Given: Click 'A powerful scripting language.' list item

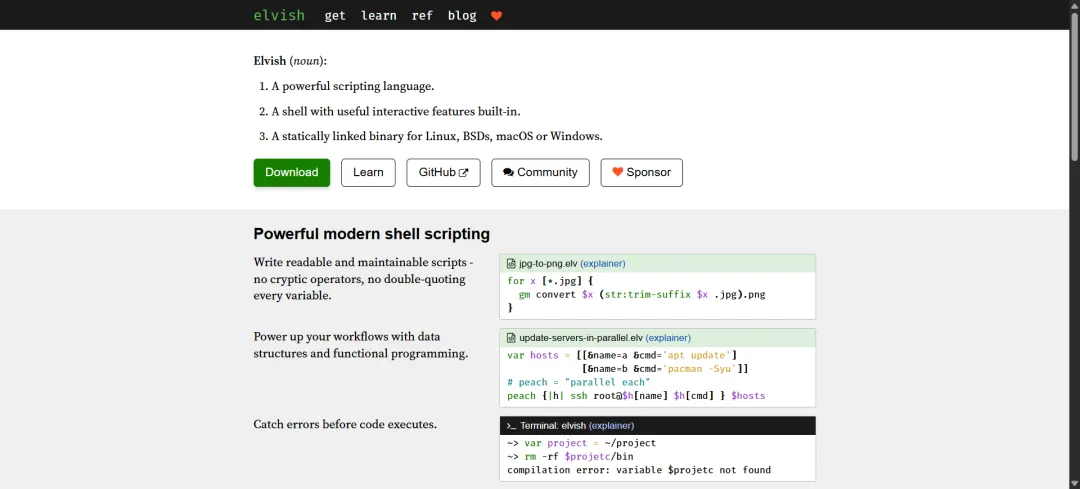Looking at the screenshot, I should click(353, 86).
